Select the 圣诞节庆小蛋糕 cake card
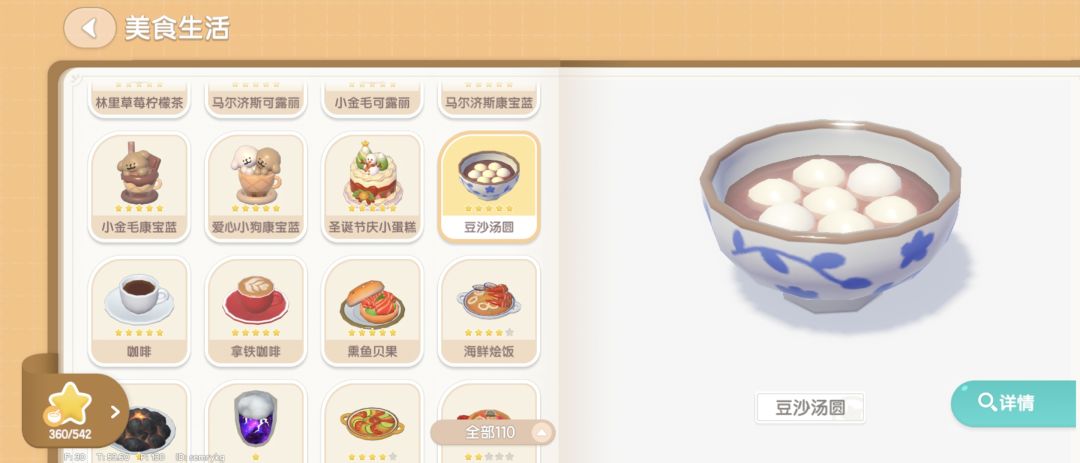 [x=373, y=186]
